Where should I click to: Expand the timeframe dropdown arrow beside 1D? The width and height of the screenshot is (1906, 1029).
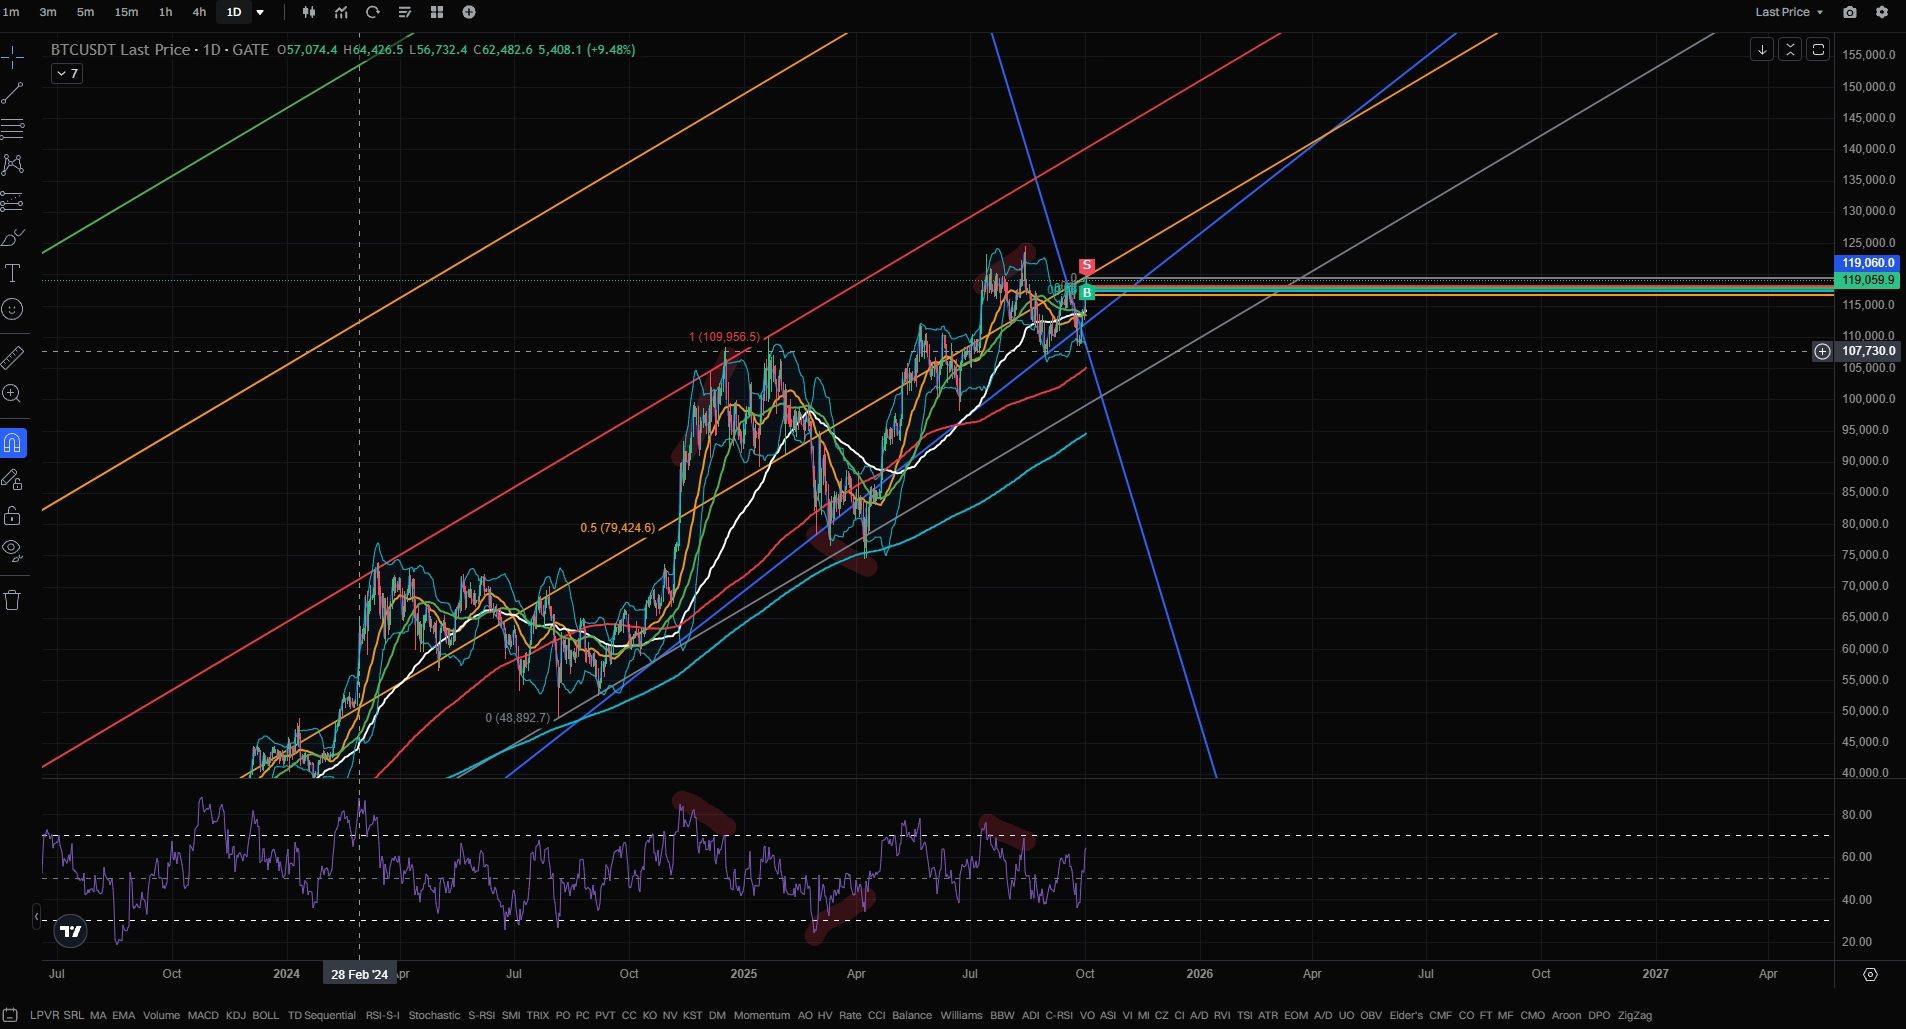[260, 12]
